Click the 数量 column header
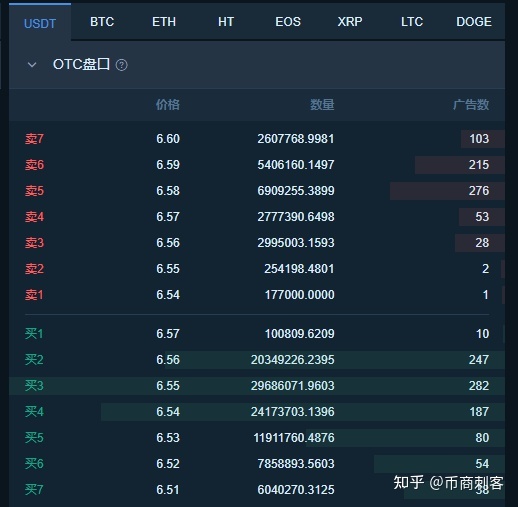 (x=322, y=105)
